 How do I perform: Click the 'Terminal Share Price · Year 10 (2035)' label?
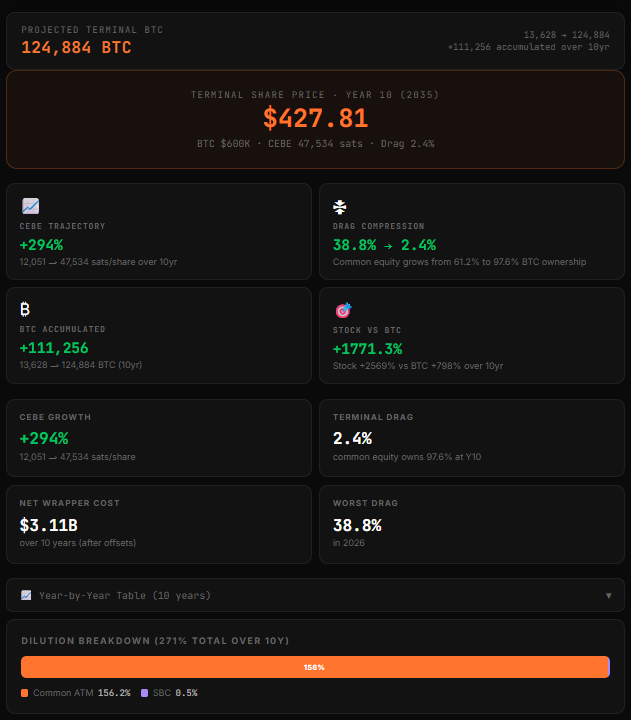tap(315, 95)
